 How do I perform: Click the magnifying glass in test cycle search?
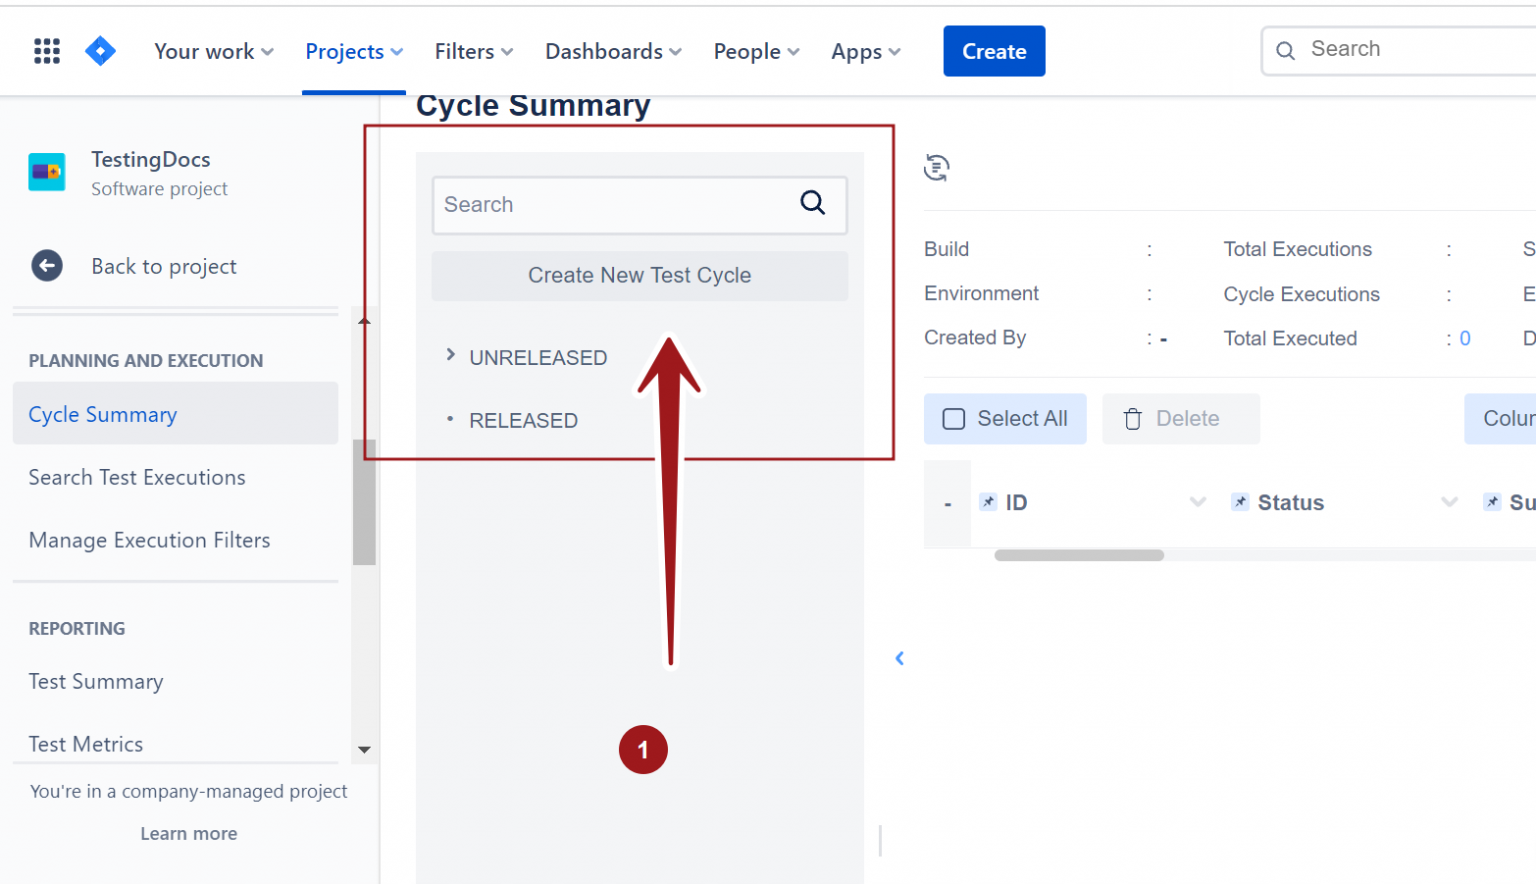pos(812,203)
